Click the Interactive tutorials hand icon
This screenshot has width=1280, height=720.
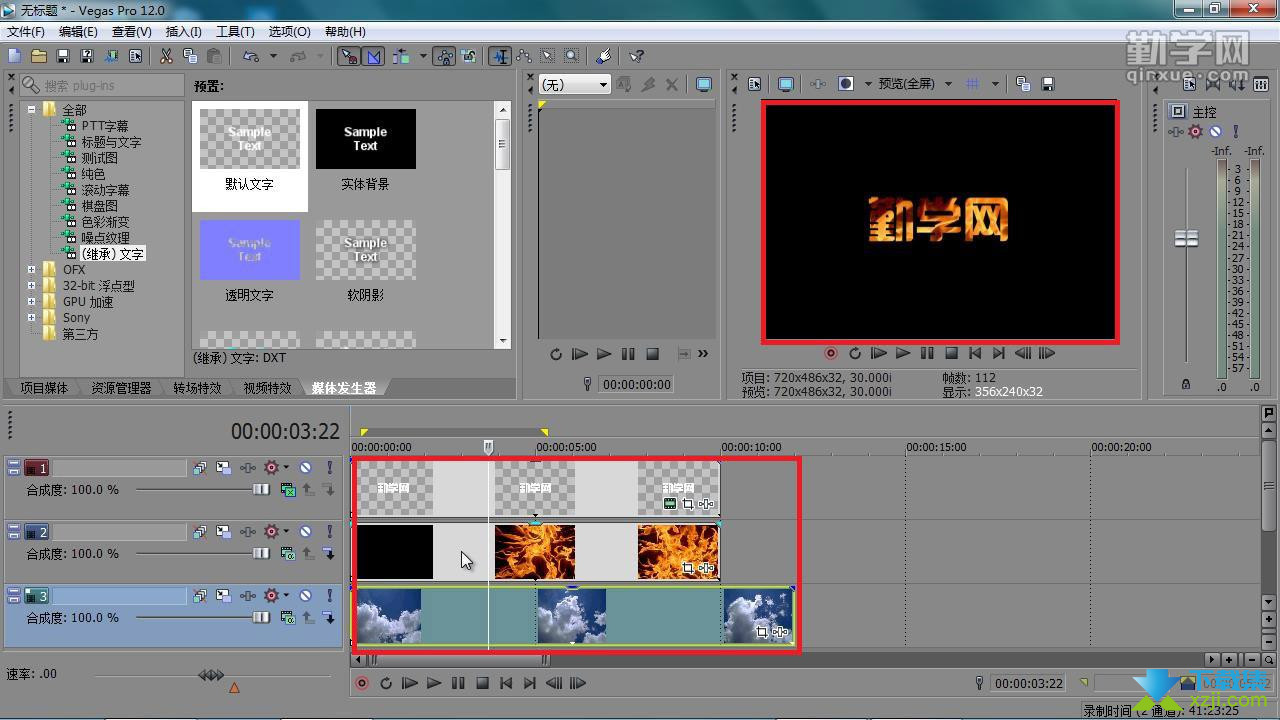[x=604, y=57]
